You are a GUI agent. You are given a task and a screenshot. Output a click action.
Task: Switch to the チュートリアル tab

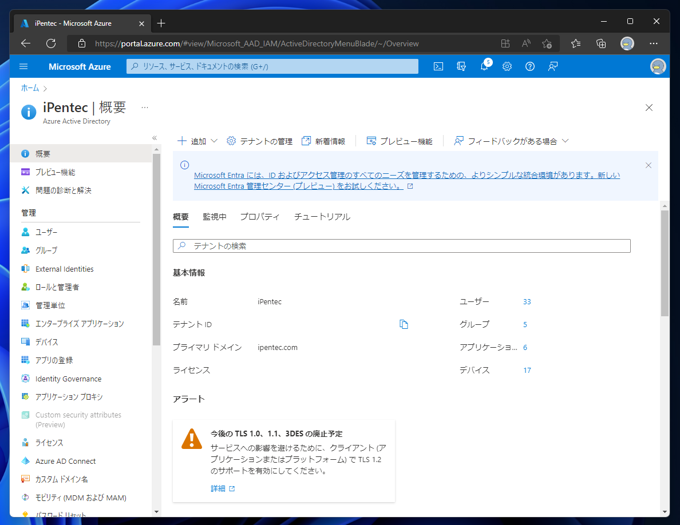322,217
